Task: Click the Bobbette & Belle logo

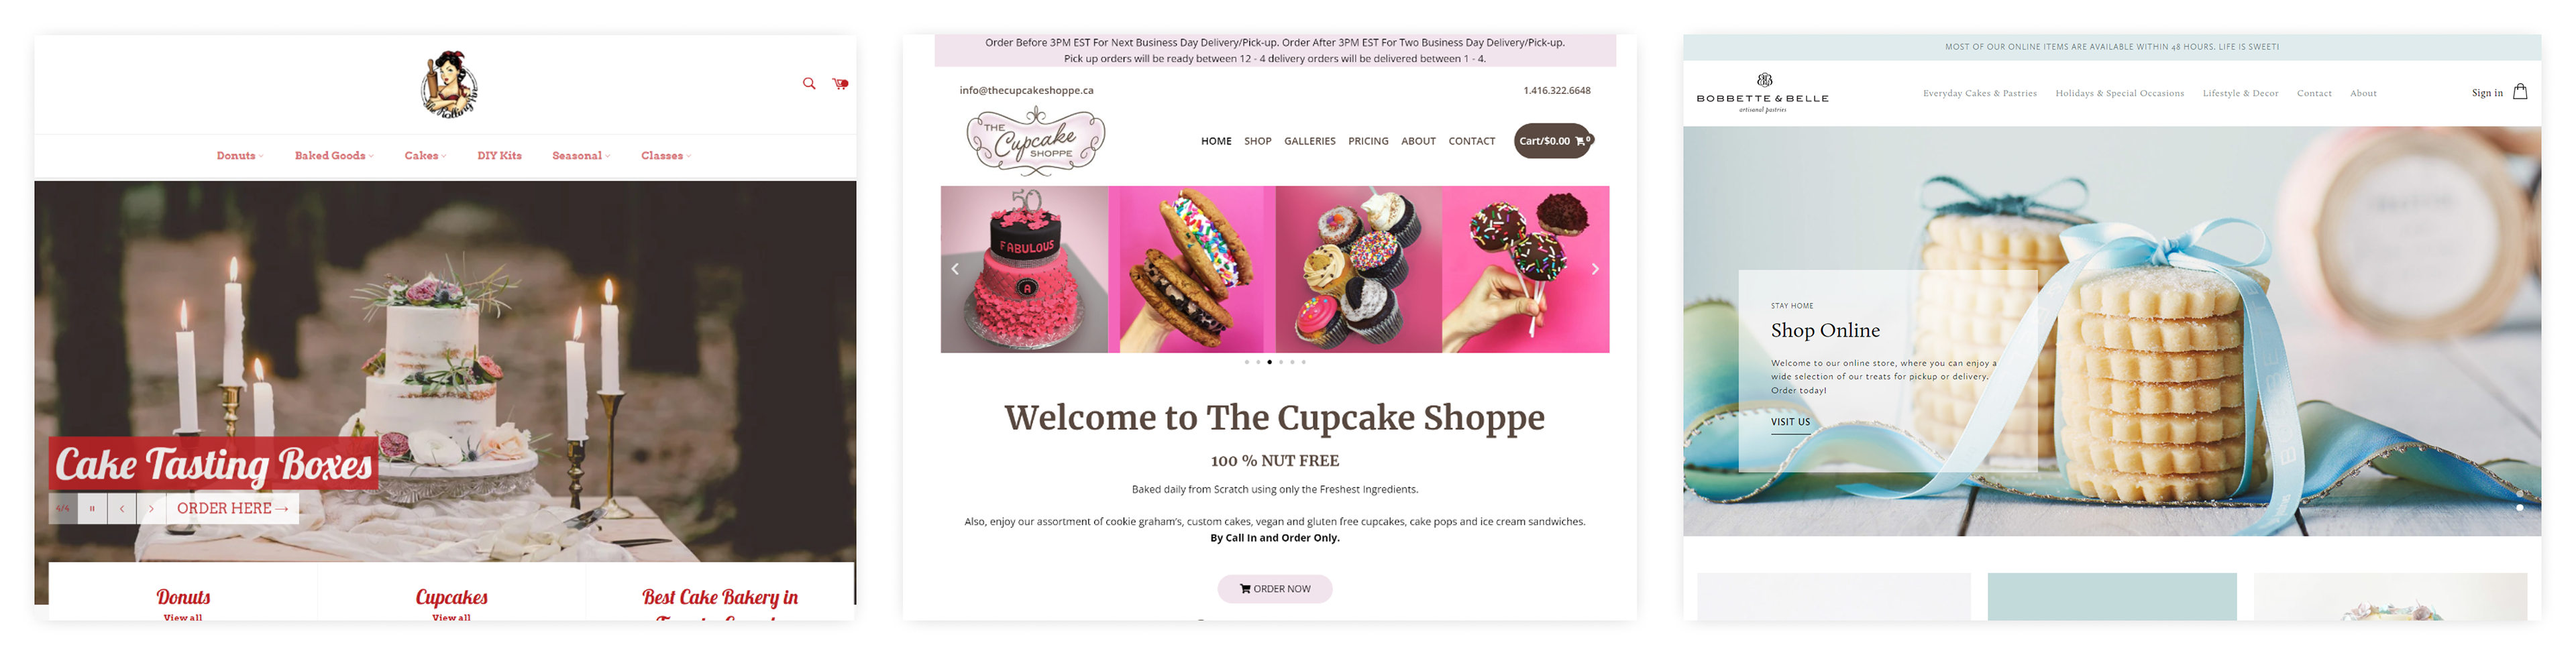Action: [x=1762, y=93]
